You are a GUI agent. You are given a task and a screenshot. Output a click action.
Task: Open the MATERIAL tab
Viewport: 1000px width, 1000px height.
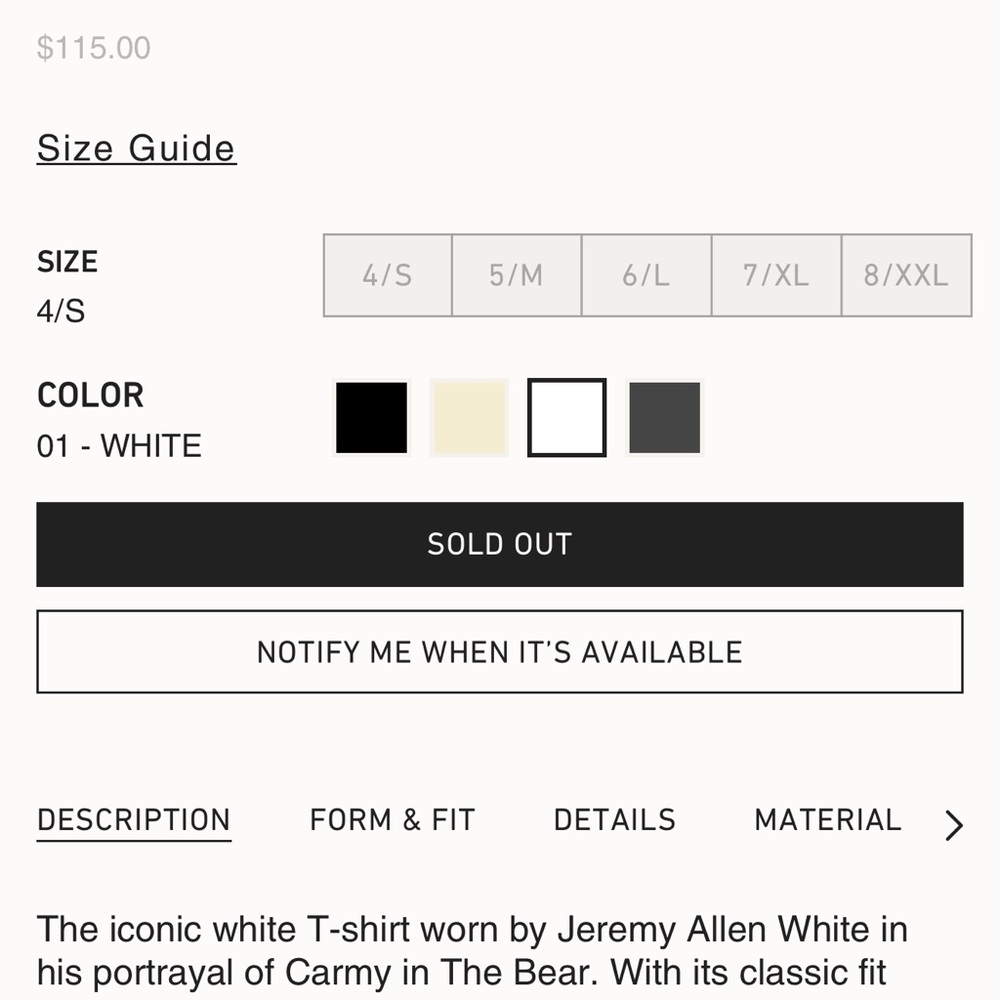pyautogui.click(x=827, y=820)
